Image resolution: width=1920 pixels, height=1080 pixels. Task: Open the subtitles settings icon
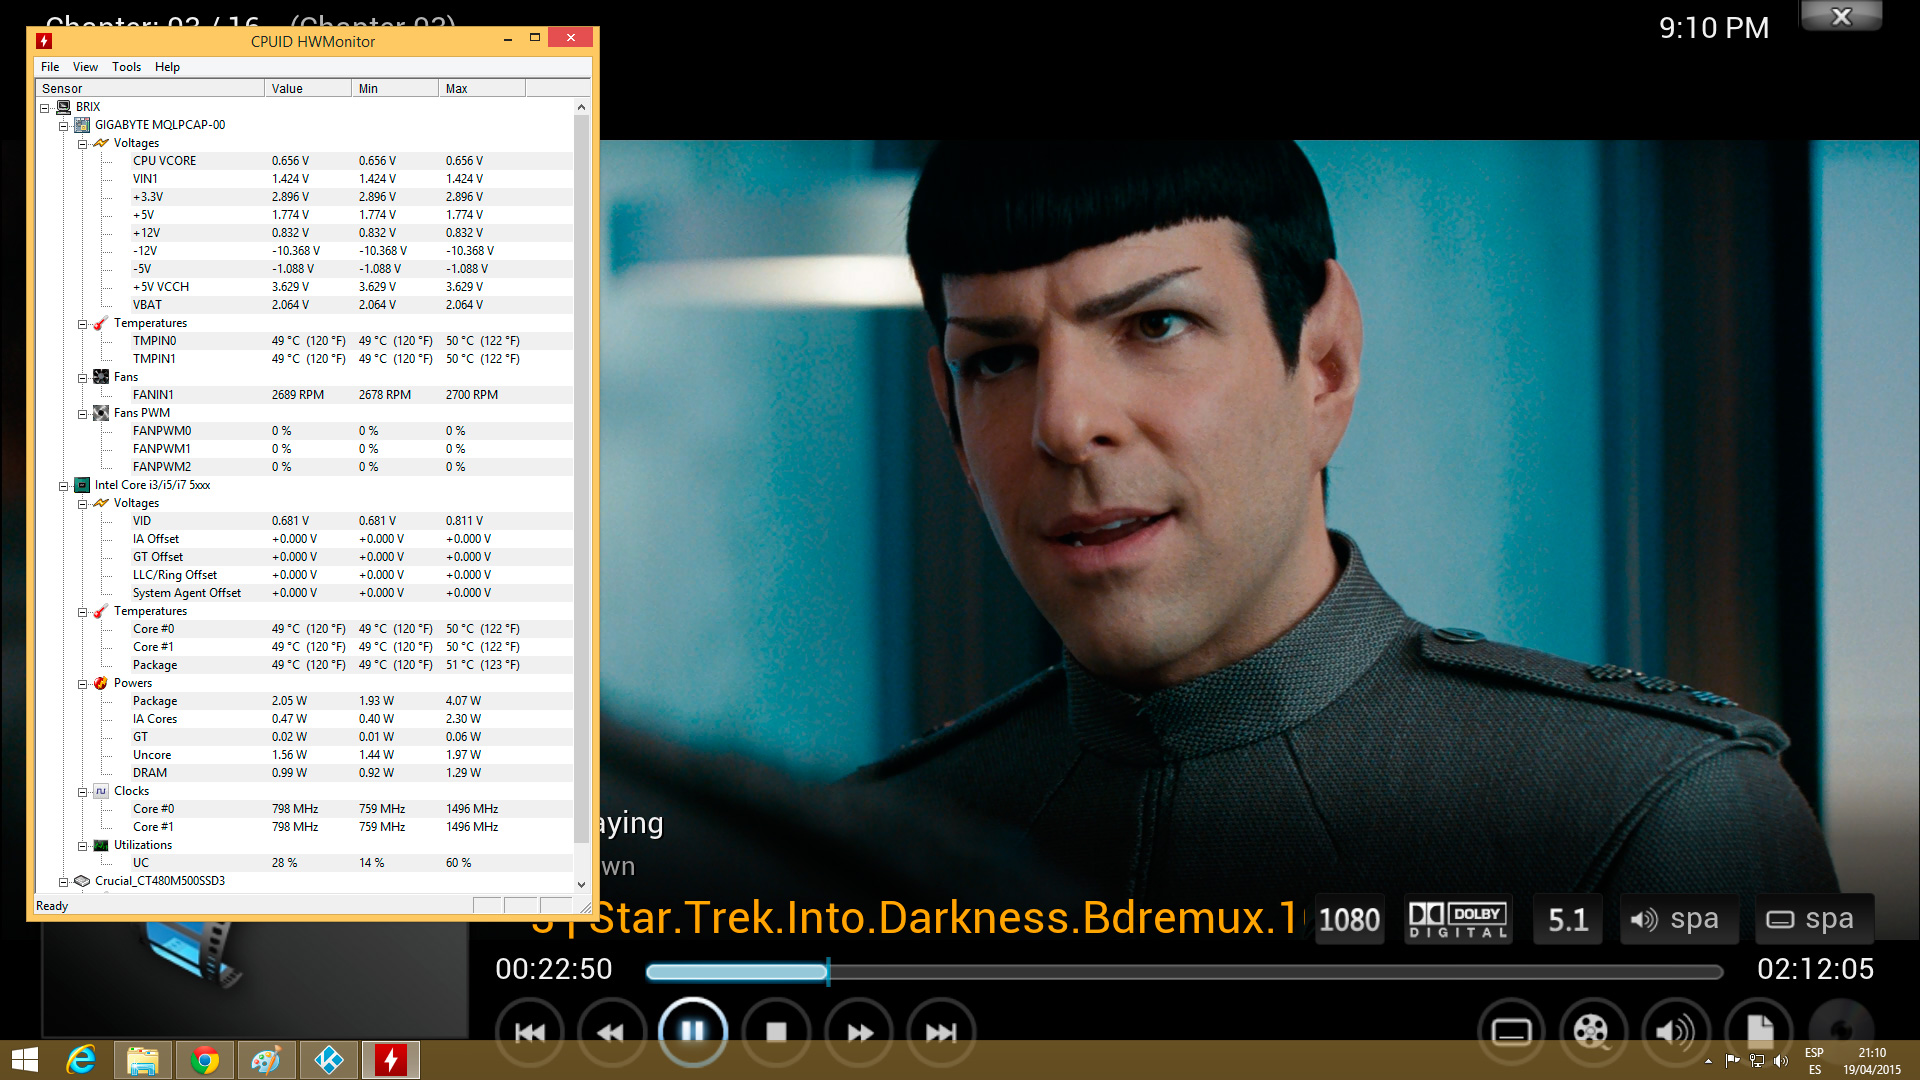point(1511,1031)
